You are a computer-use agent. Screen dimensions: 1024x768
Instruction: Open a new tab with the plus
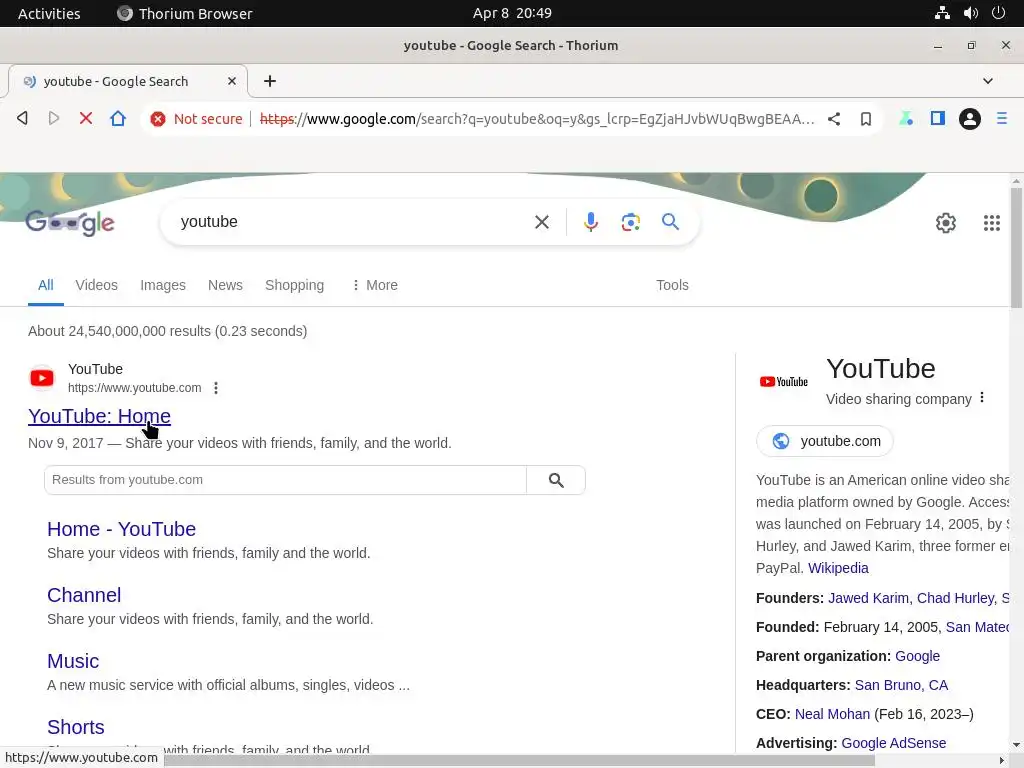[x=270, y=81]
